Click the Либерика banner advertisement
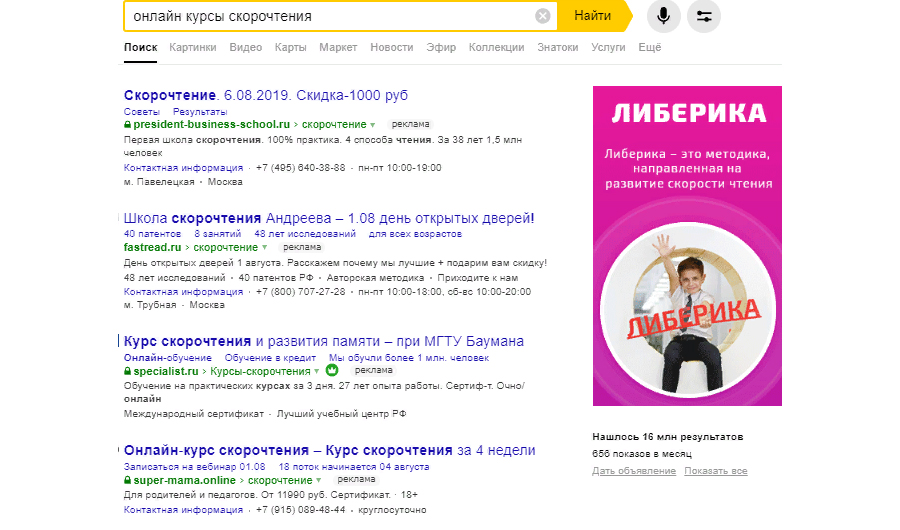This screenshot has height=530, width=900. [687, 245]
